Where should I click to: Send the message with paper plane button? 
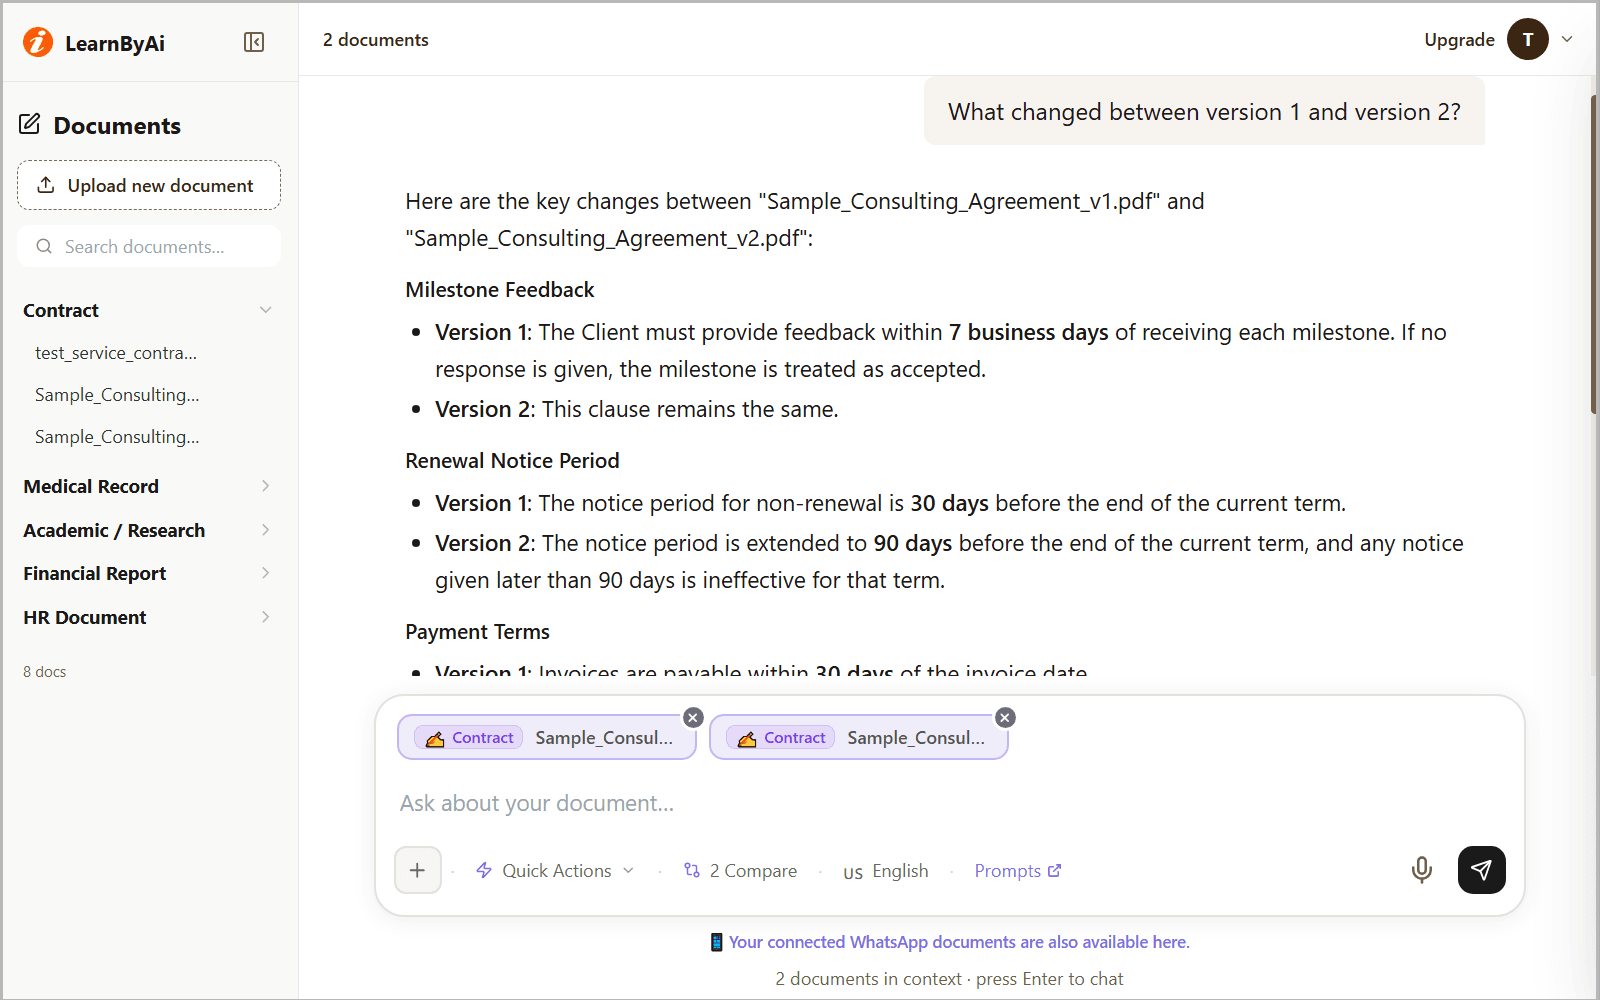[1481, 870]
